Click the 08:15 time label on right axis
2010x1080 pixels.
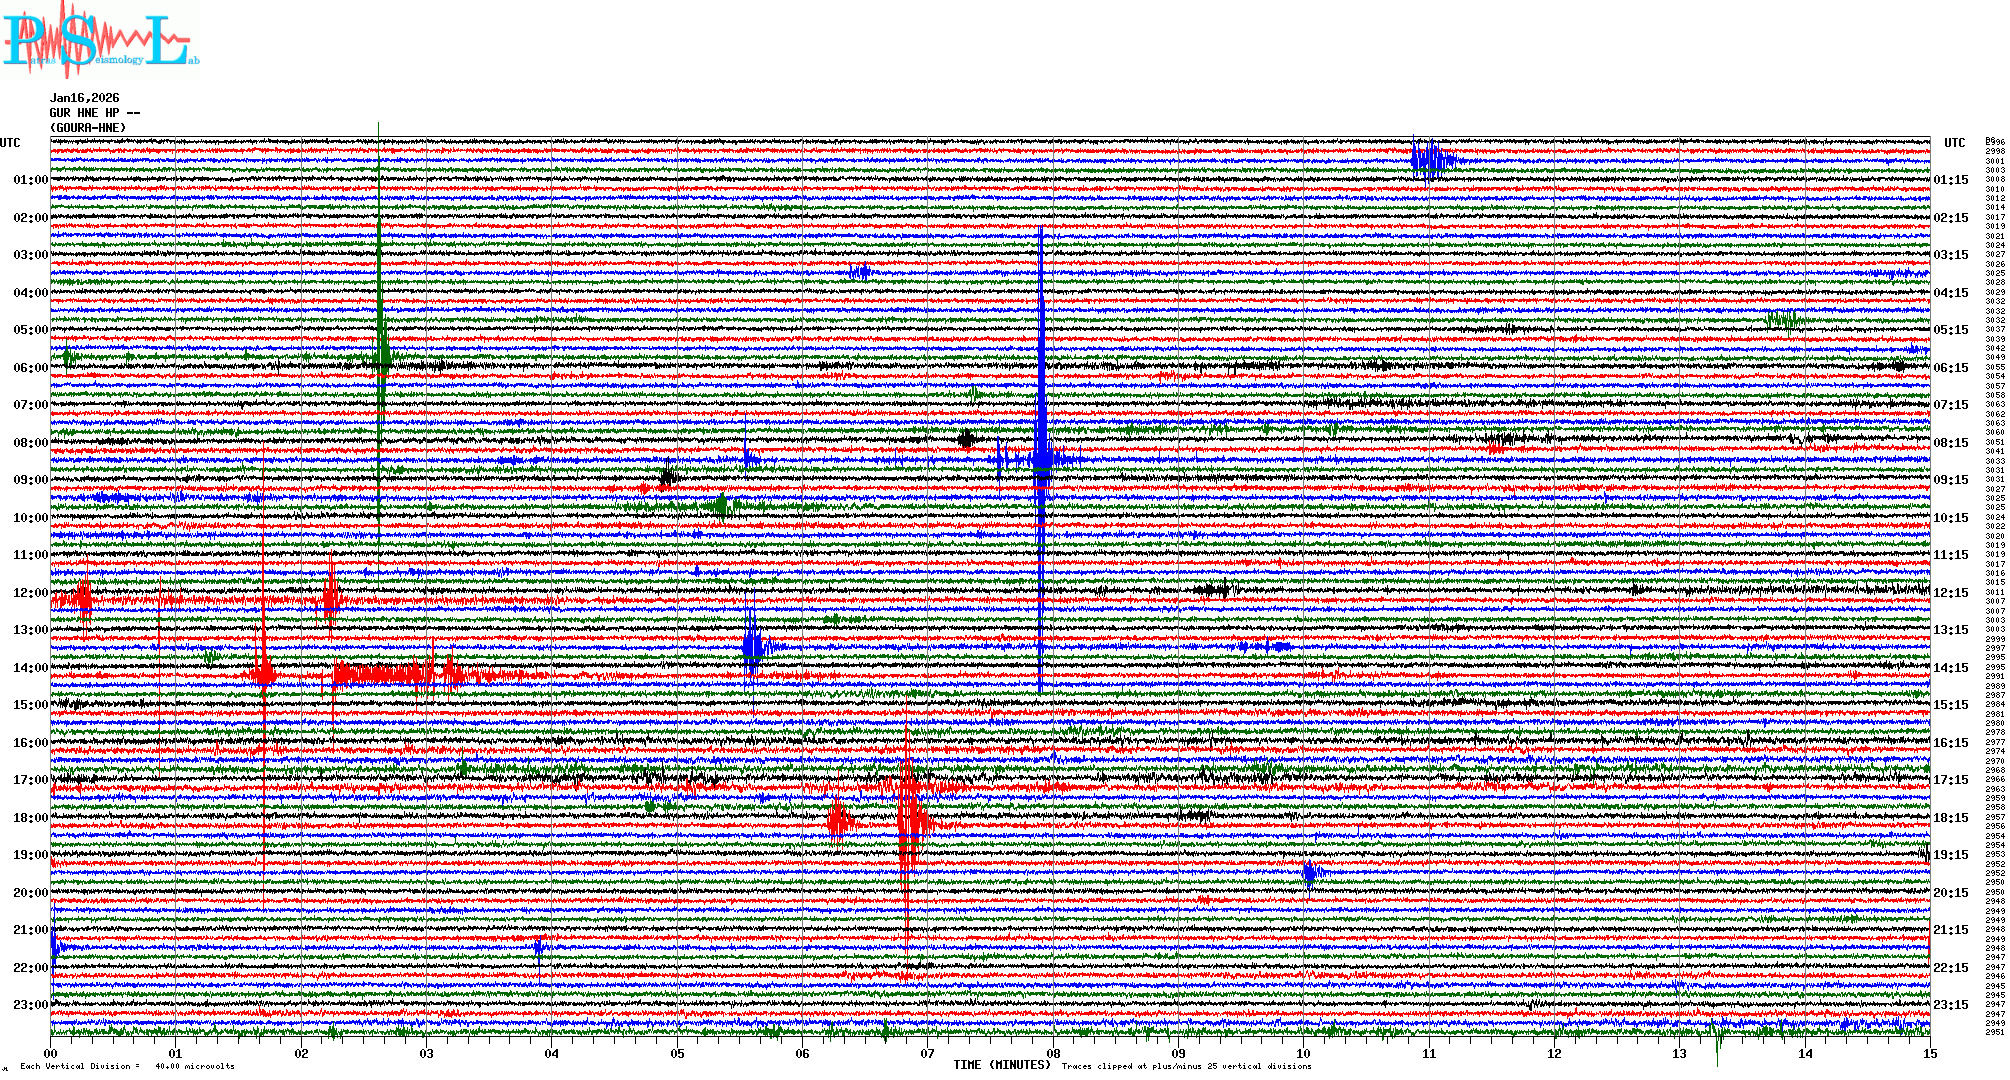1950,443
